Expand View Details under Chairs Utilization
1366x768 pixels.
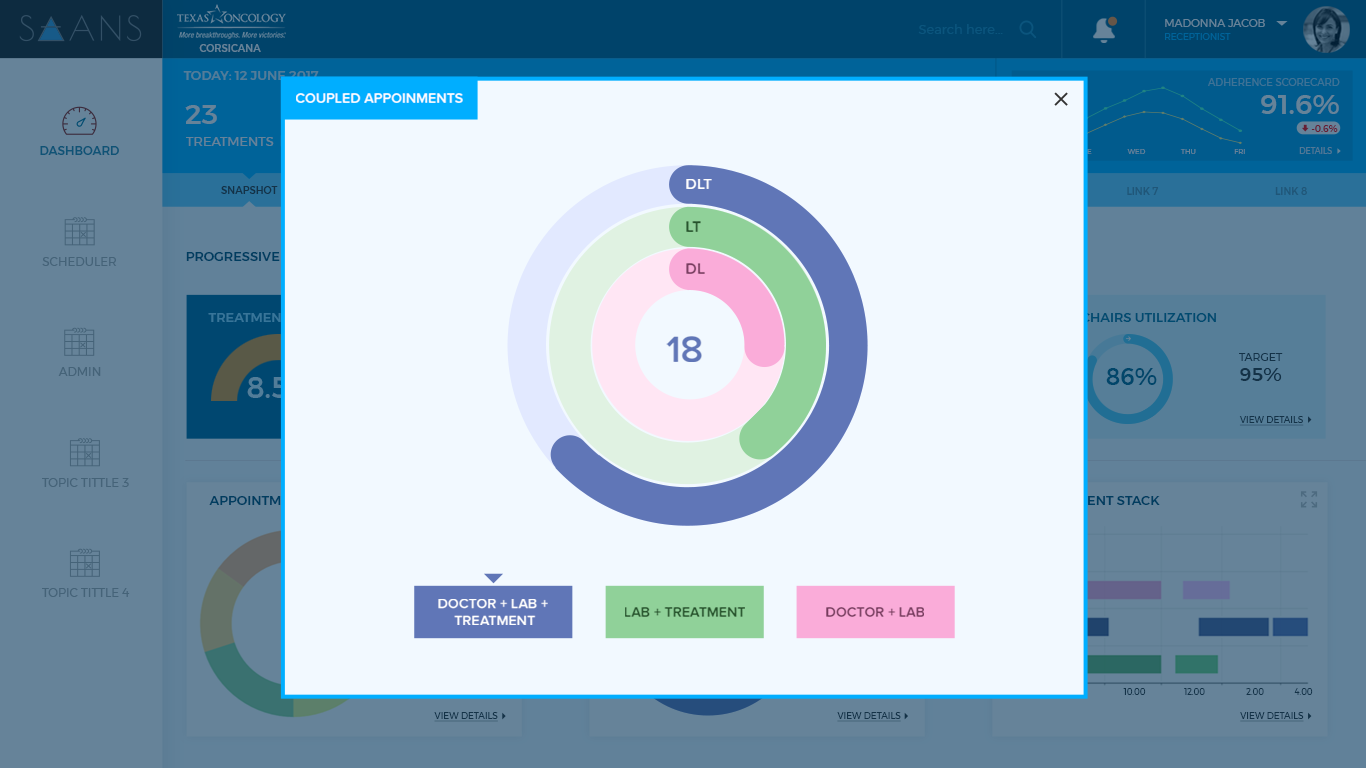[x=1275, y=420]
